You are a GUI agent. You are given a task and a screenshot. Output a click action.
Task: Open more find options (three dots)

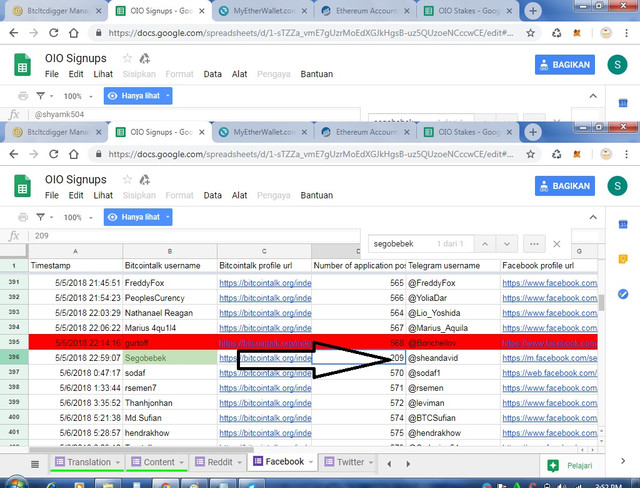tap(534, 244)
